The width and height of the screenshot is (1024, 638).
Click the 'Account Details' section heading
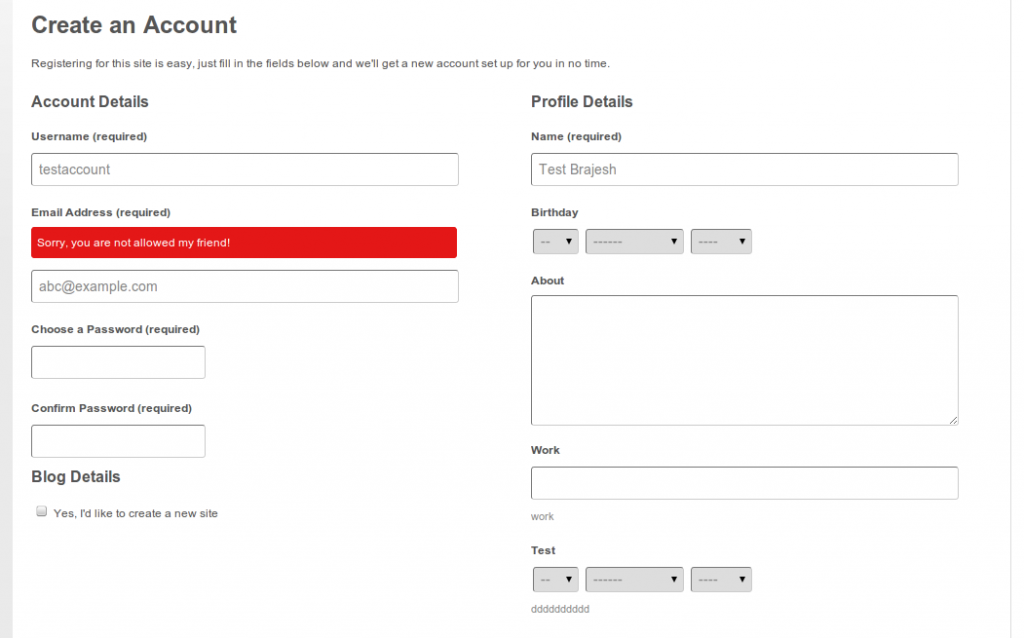coord(89,101)
